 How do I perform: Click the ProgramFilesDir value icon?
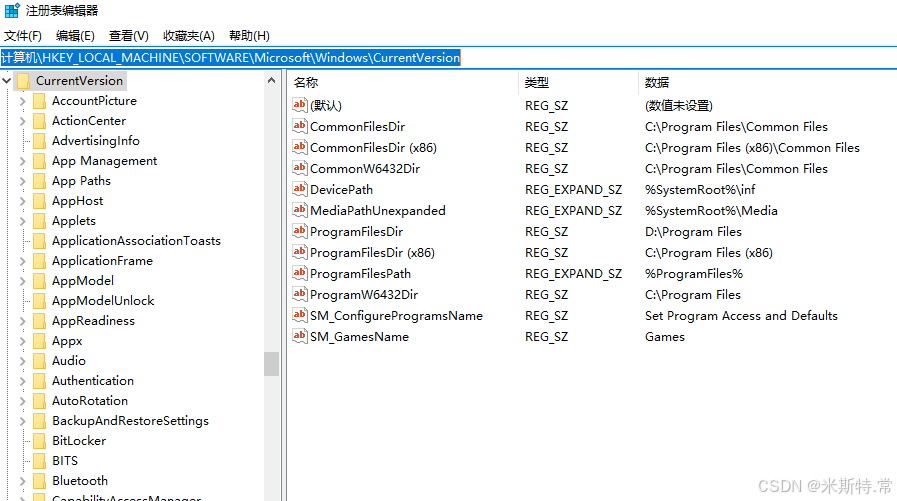click(x=300, y=231)
